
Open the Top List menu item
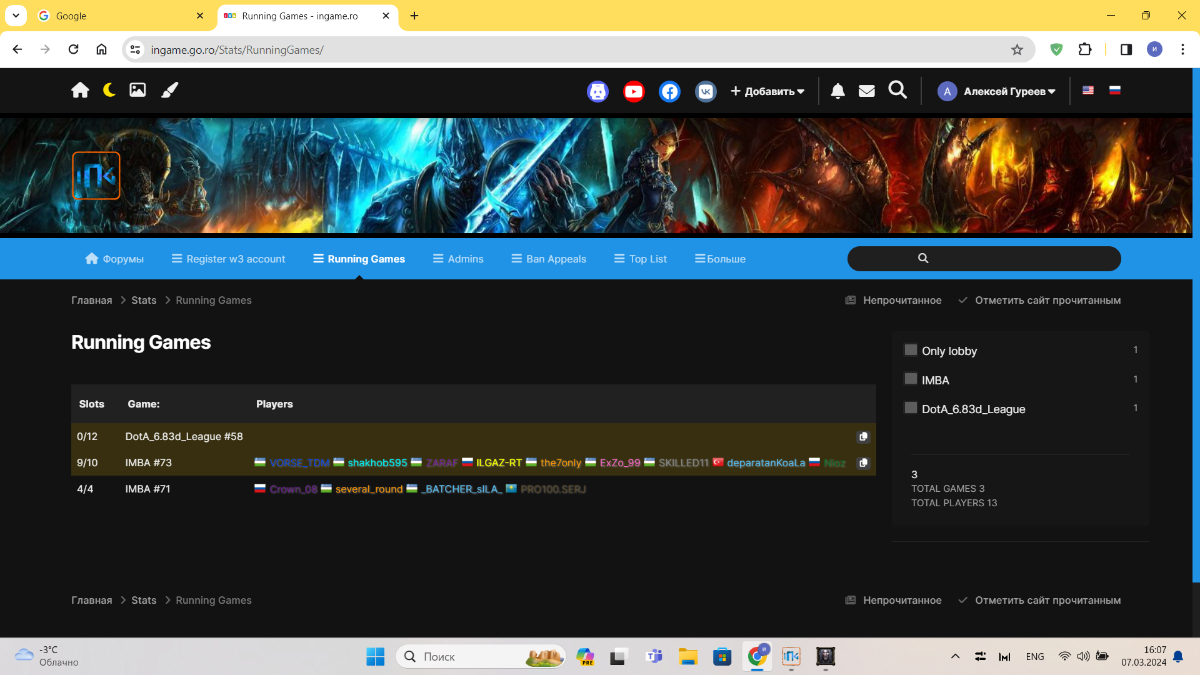pos(640,259)
